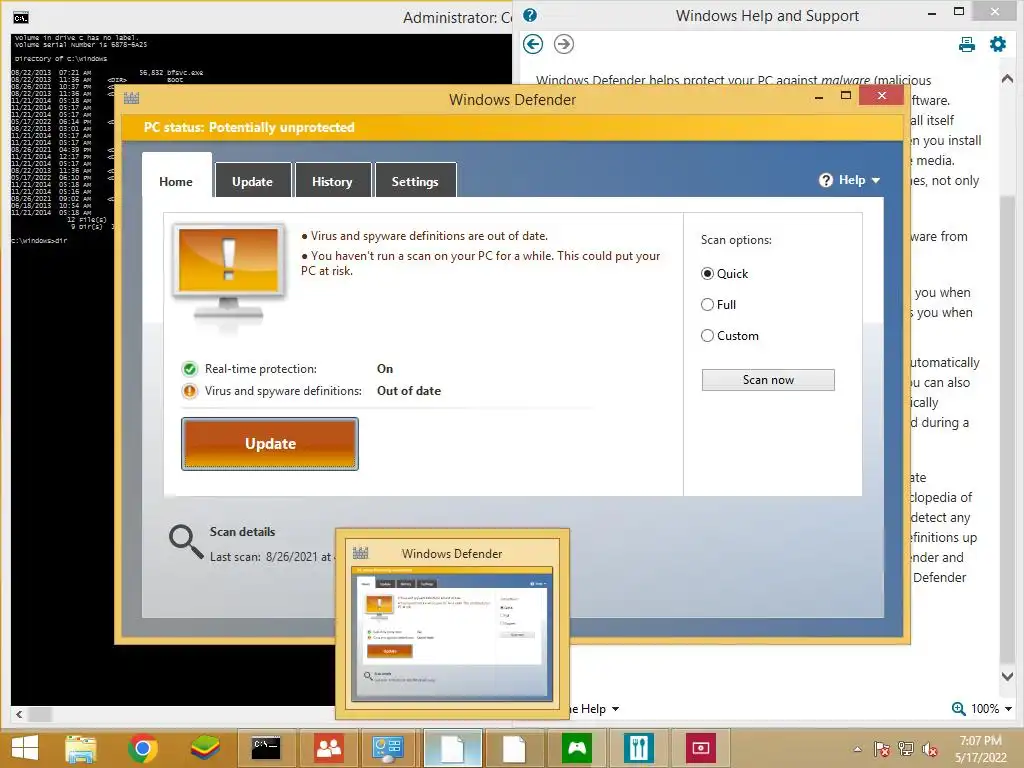Switch to the History tab
Viewport: 1024px width, 768px height.
tap(332, 182)
